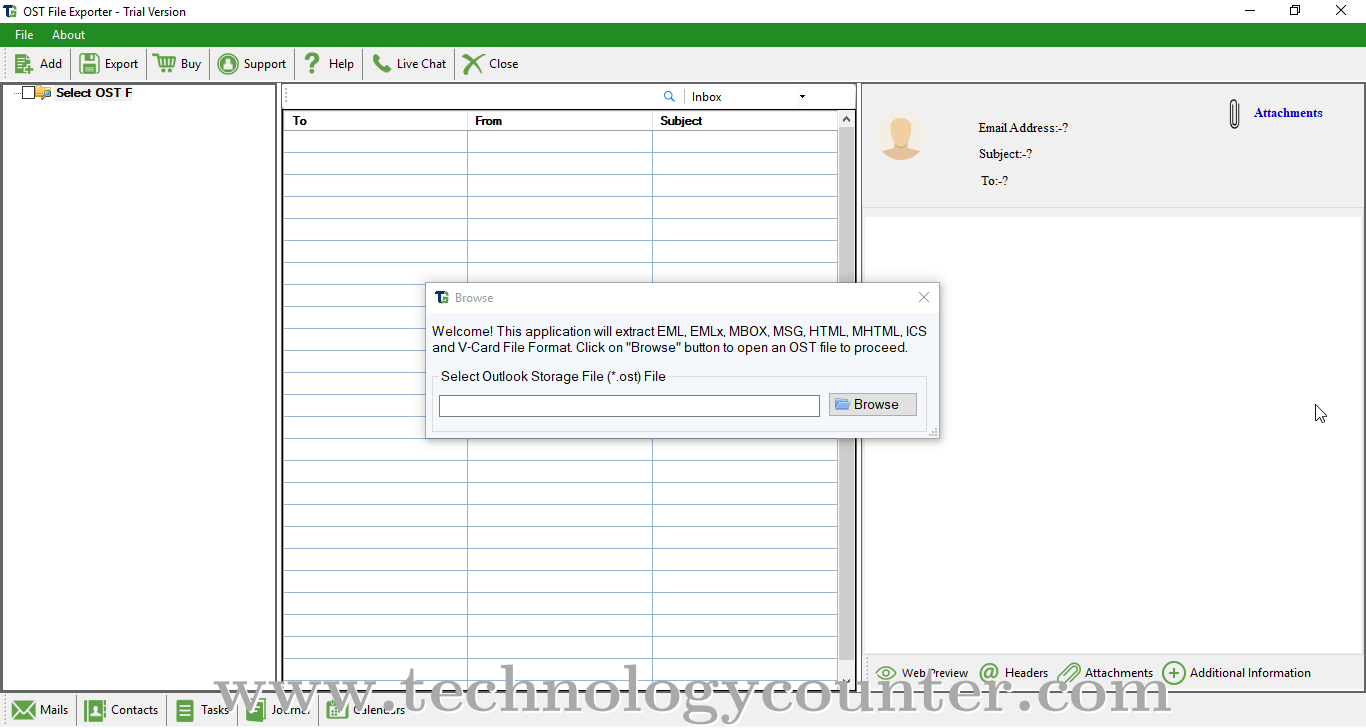Image resolution: width=1366 pixels, height=728 pixels.
Task: Open the Buy shopping cart button
Action: 177,64
